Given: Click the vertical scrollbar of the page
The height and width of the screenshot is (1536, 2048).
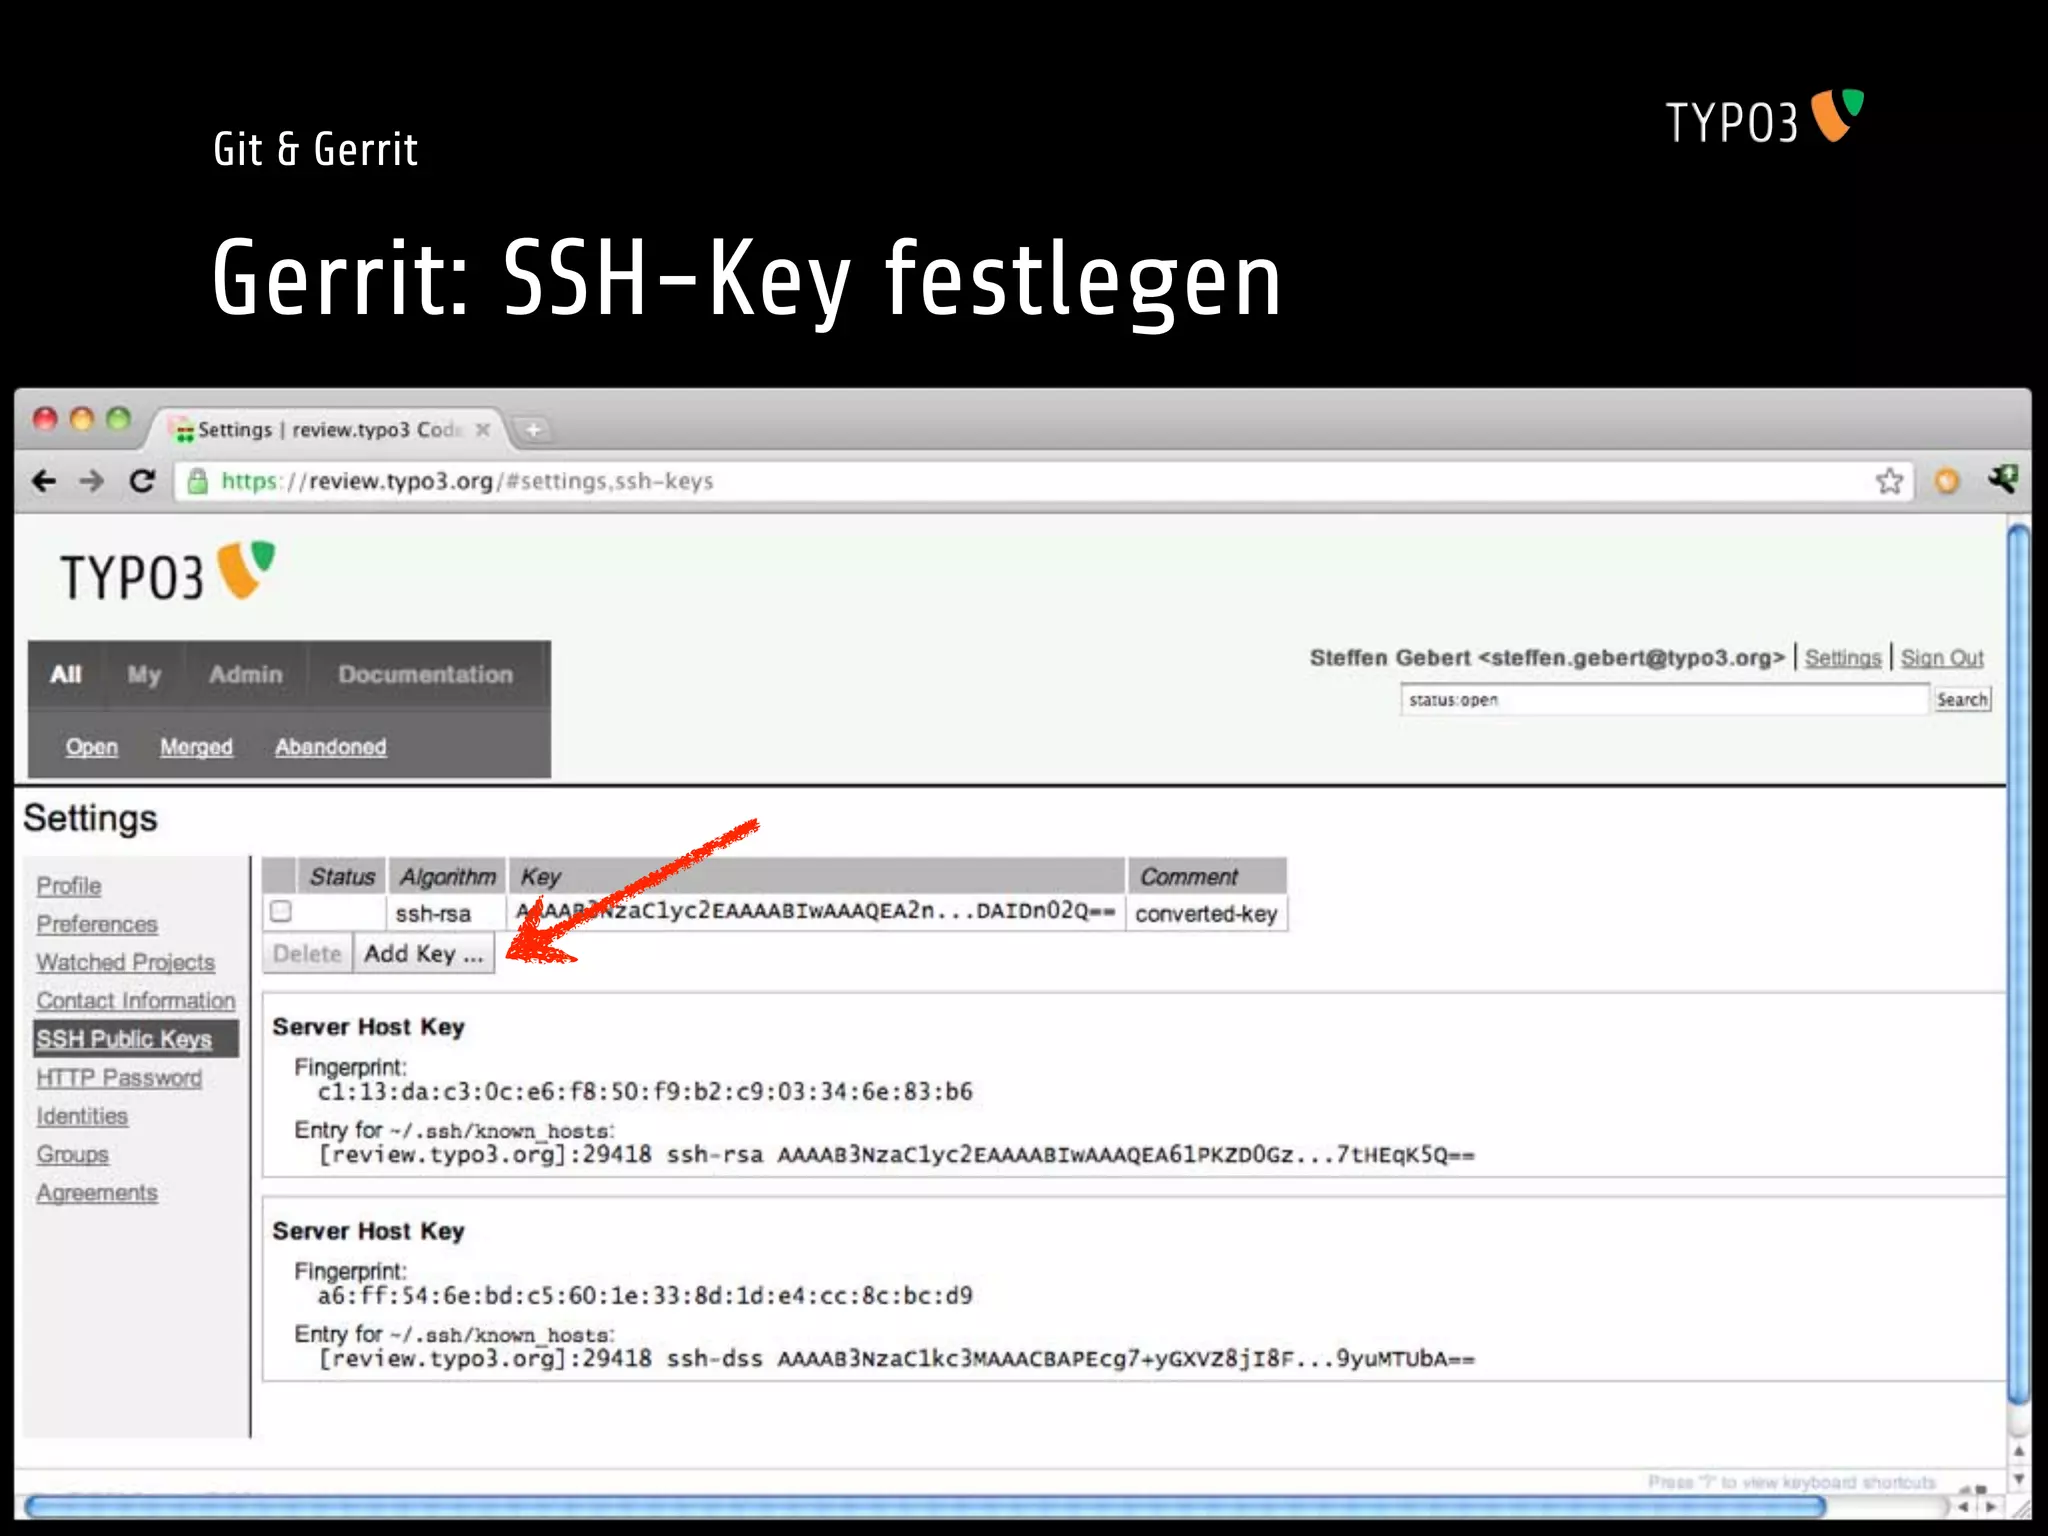Looking at the screenshot, I should click(2019, 966).
